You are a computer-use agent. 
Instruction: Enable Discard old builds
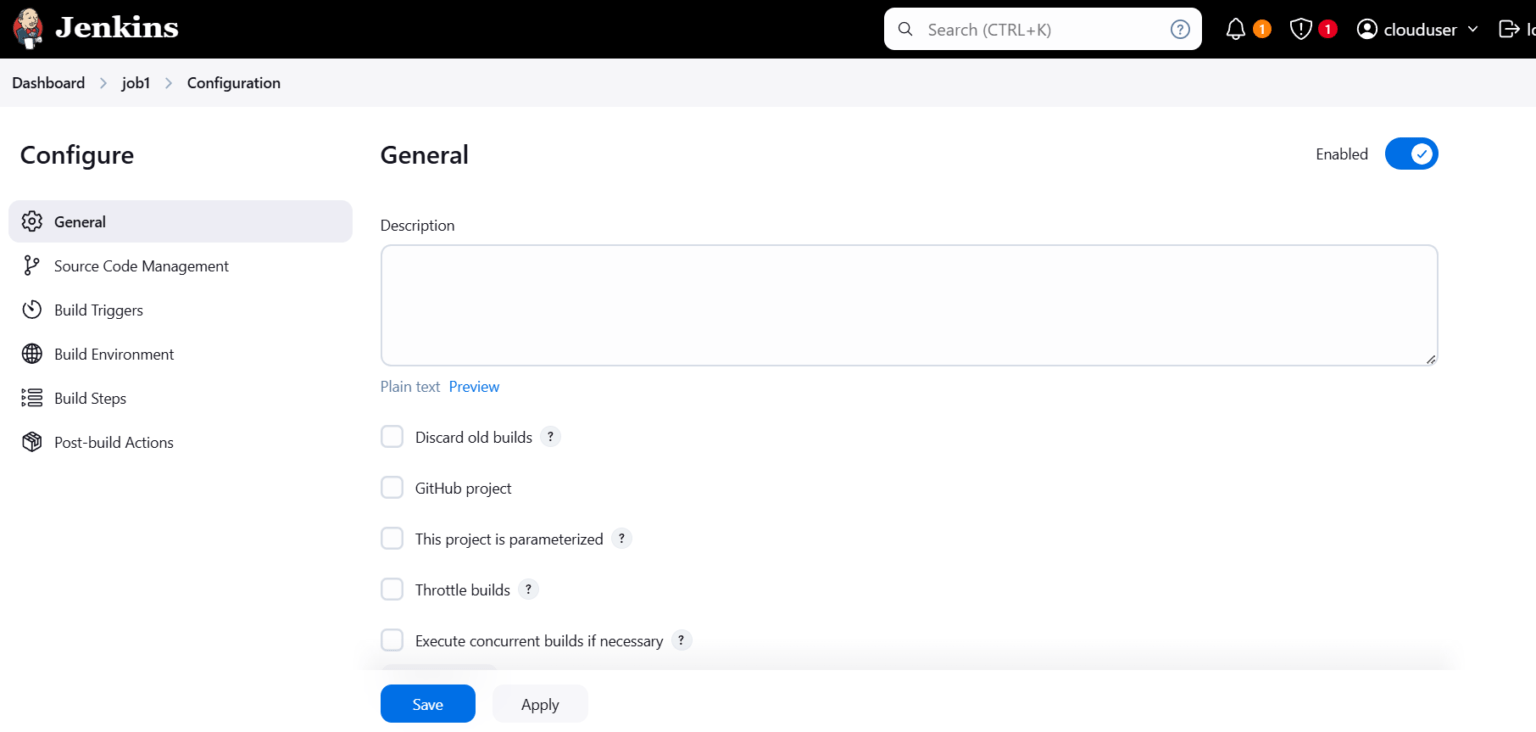(392, 436)
